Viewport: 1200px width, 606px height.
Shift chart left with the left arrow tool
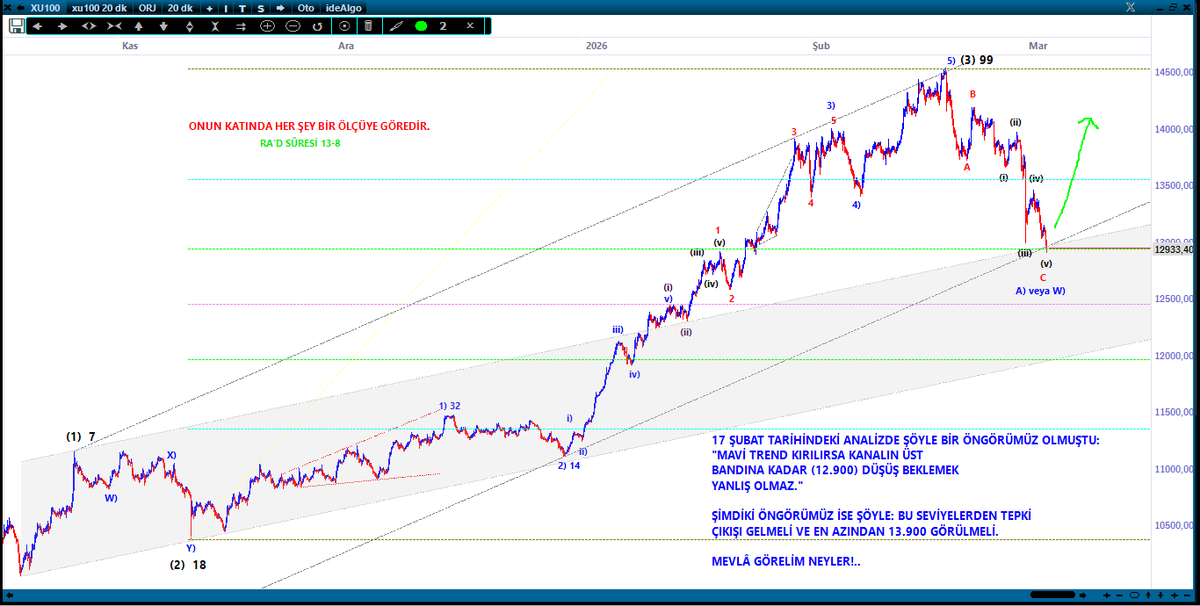coord(37,26)
